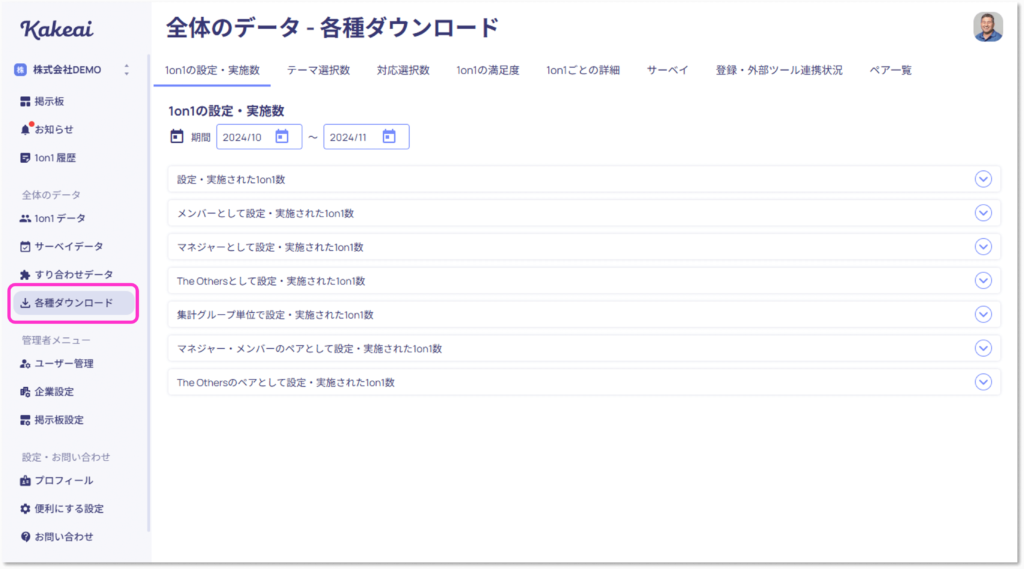
Task: Click the お知らせ bell icon
Action: pos(25,129)
